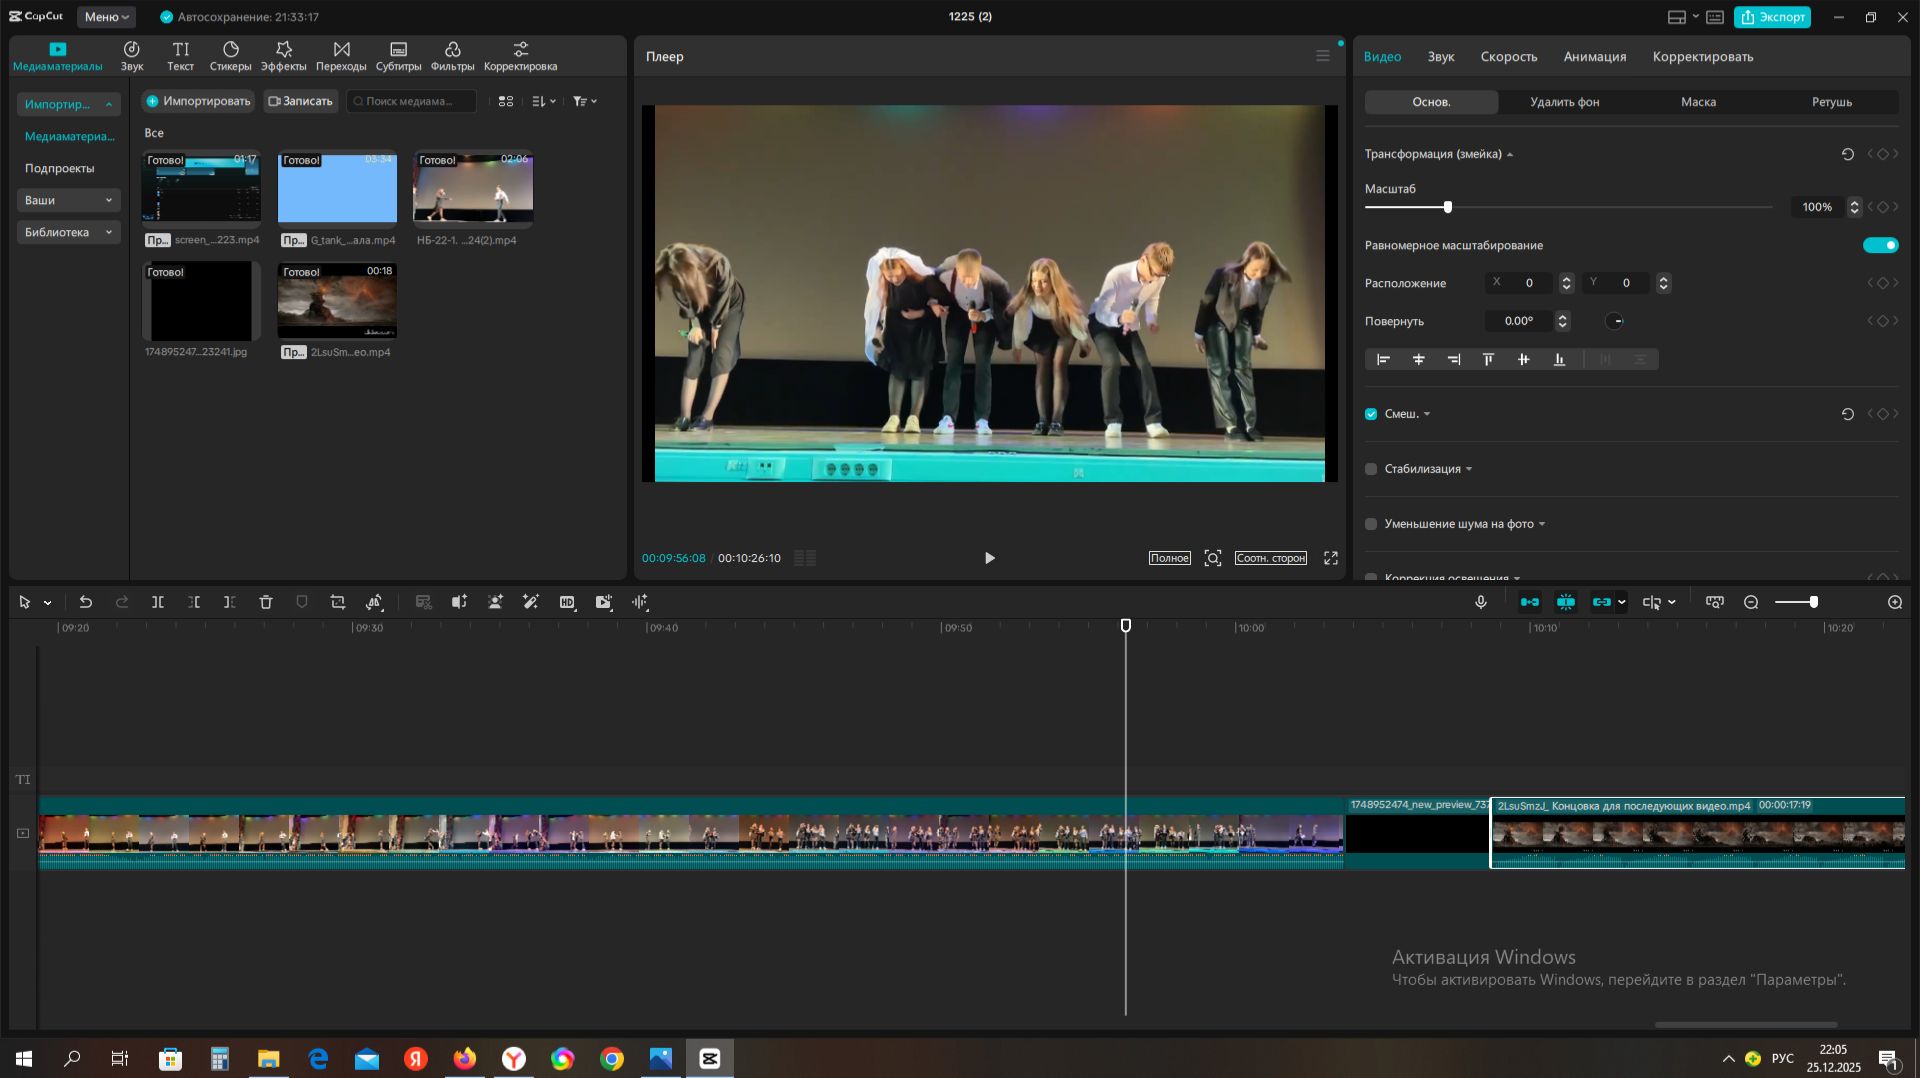Enable the Стабилизация checkbox
1920x1078 pixels.
[x=1371, y=469]
